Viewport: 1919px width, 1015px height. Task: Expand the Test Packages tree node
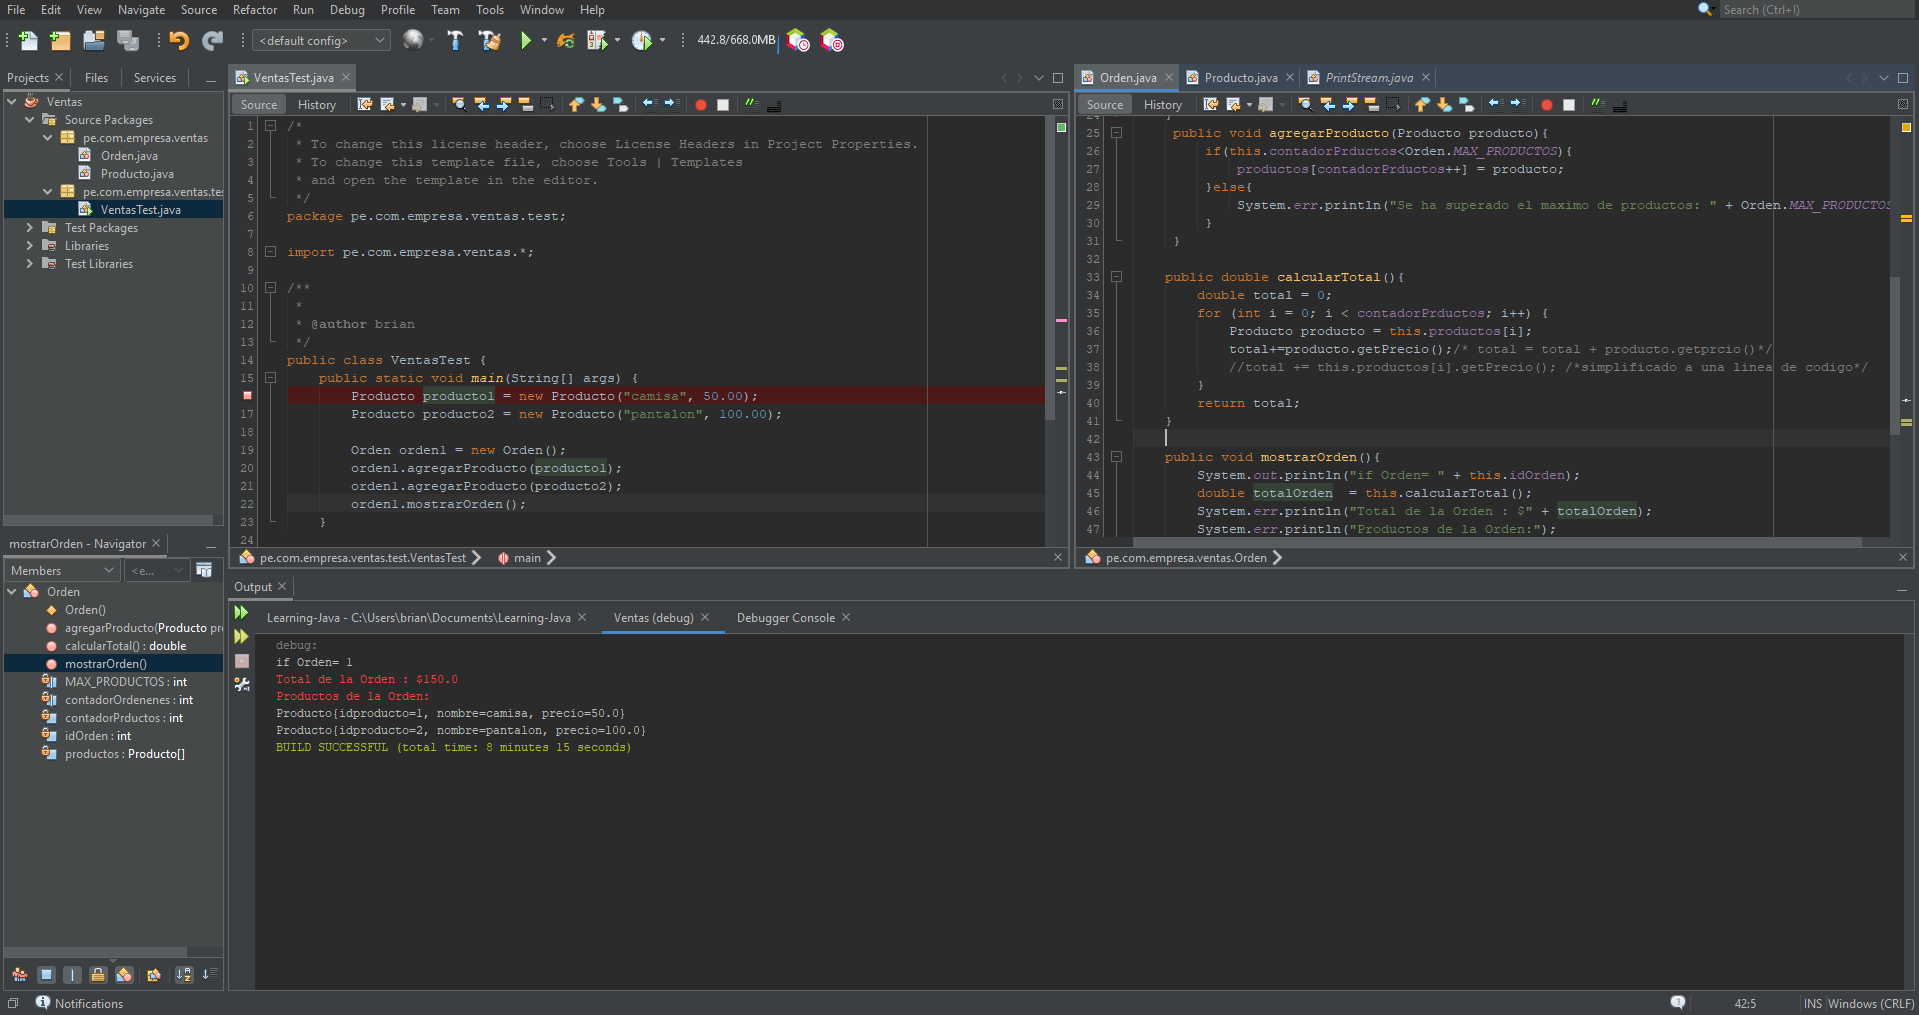tap(29, 228)
